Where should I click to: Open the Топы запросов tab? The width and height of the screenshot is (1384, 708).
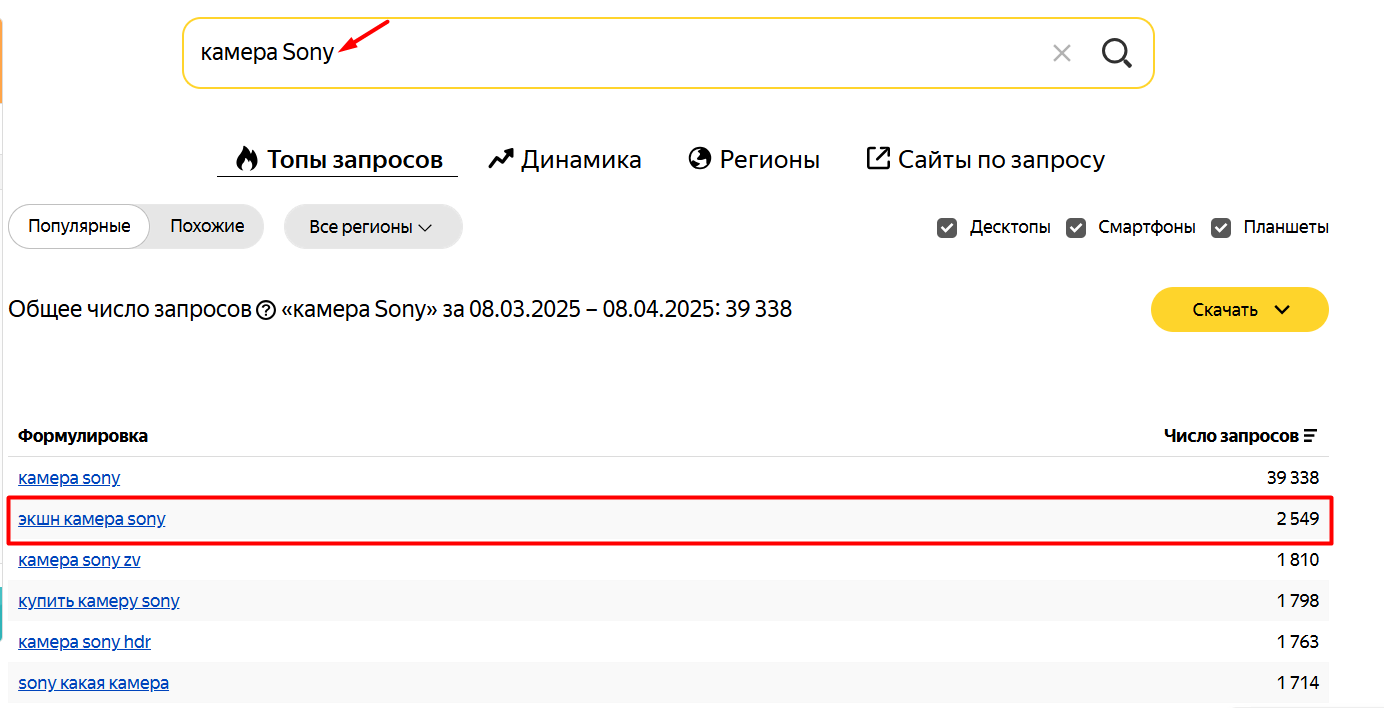[338, 159]
